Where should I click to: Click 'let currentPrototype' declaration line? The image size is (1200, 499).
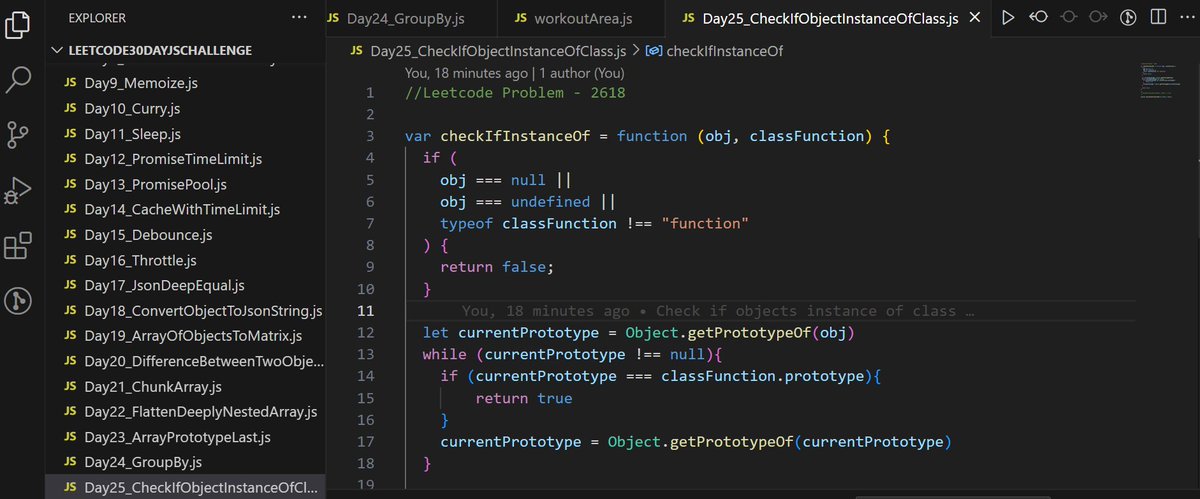pyautogui.click(x=640, y=332)
